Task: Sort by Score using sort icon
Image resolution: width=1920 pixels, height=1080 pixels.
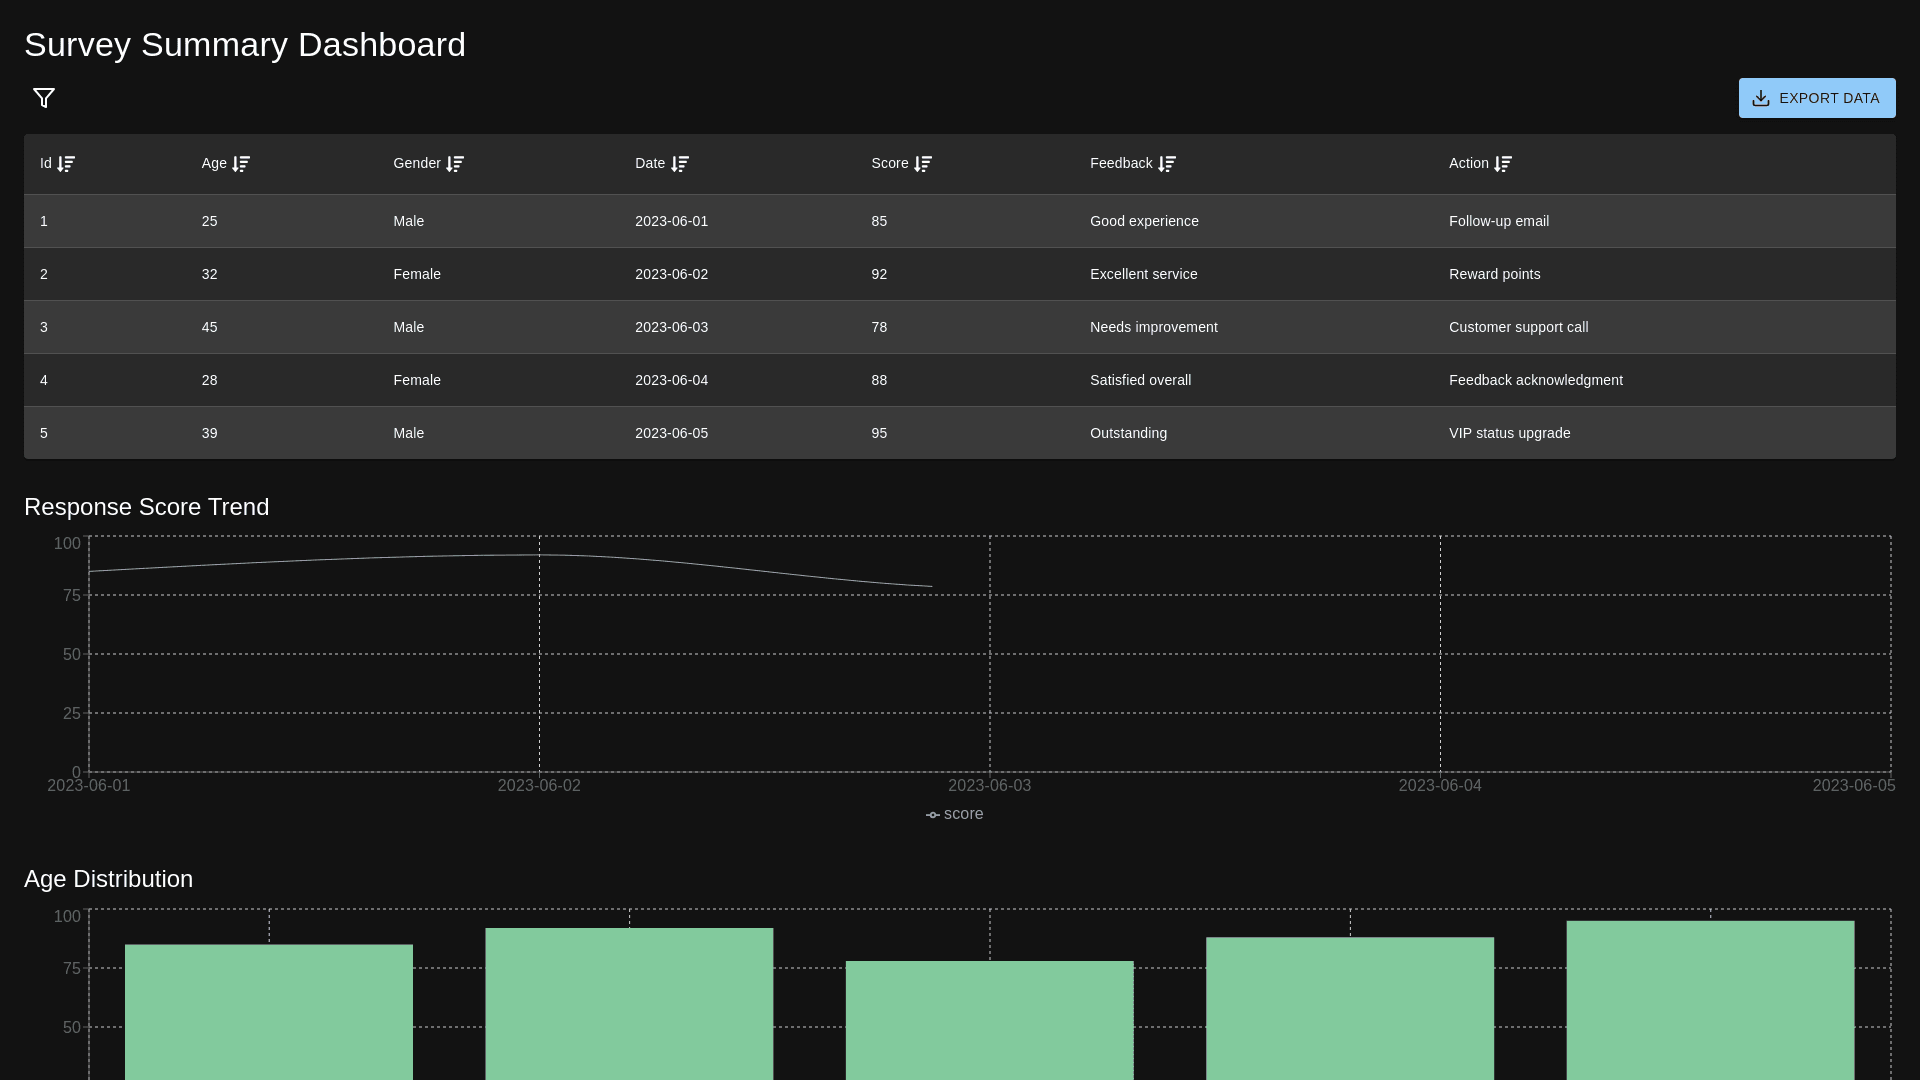Action: point(923,164)
